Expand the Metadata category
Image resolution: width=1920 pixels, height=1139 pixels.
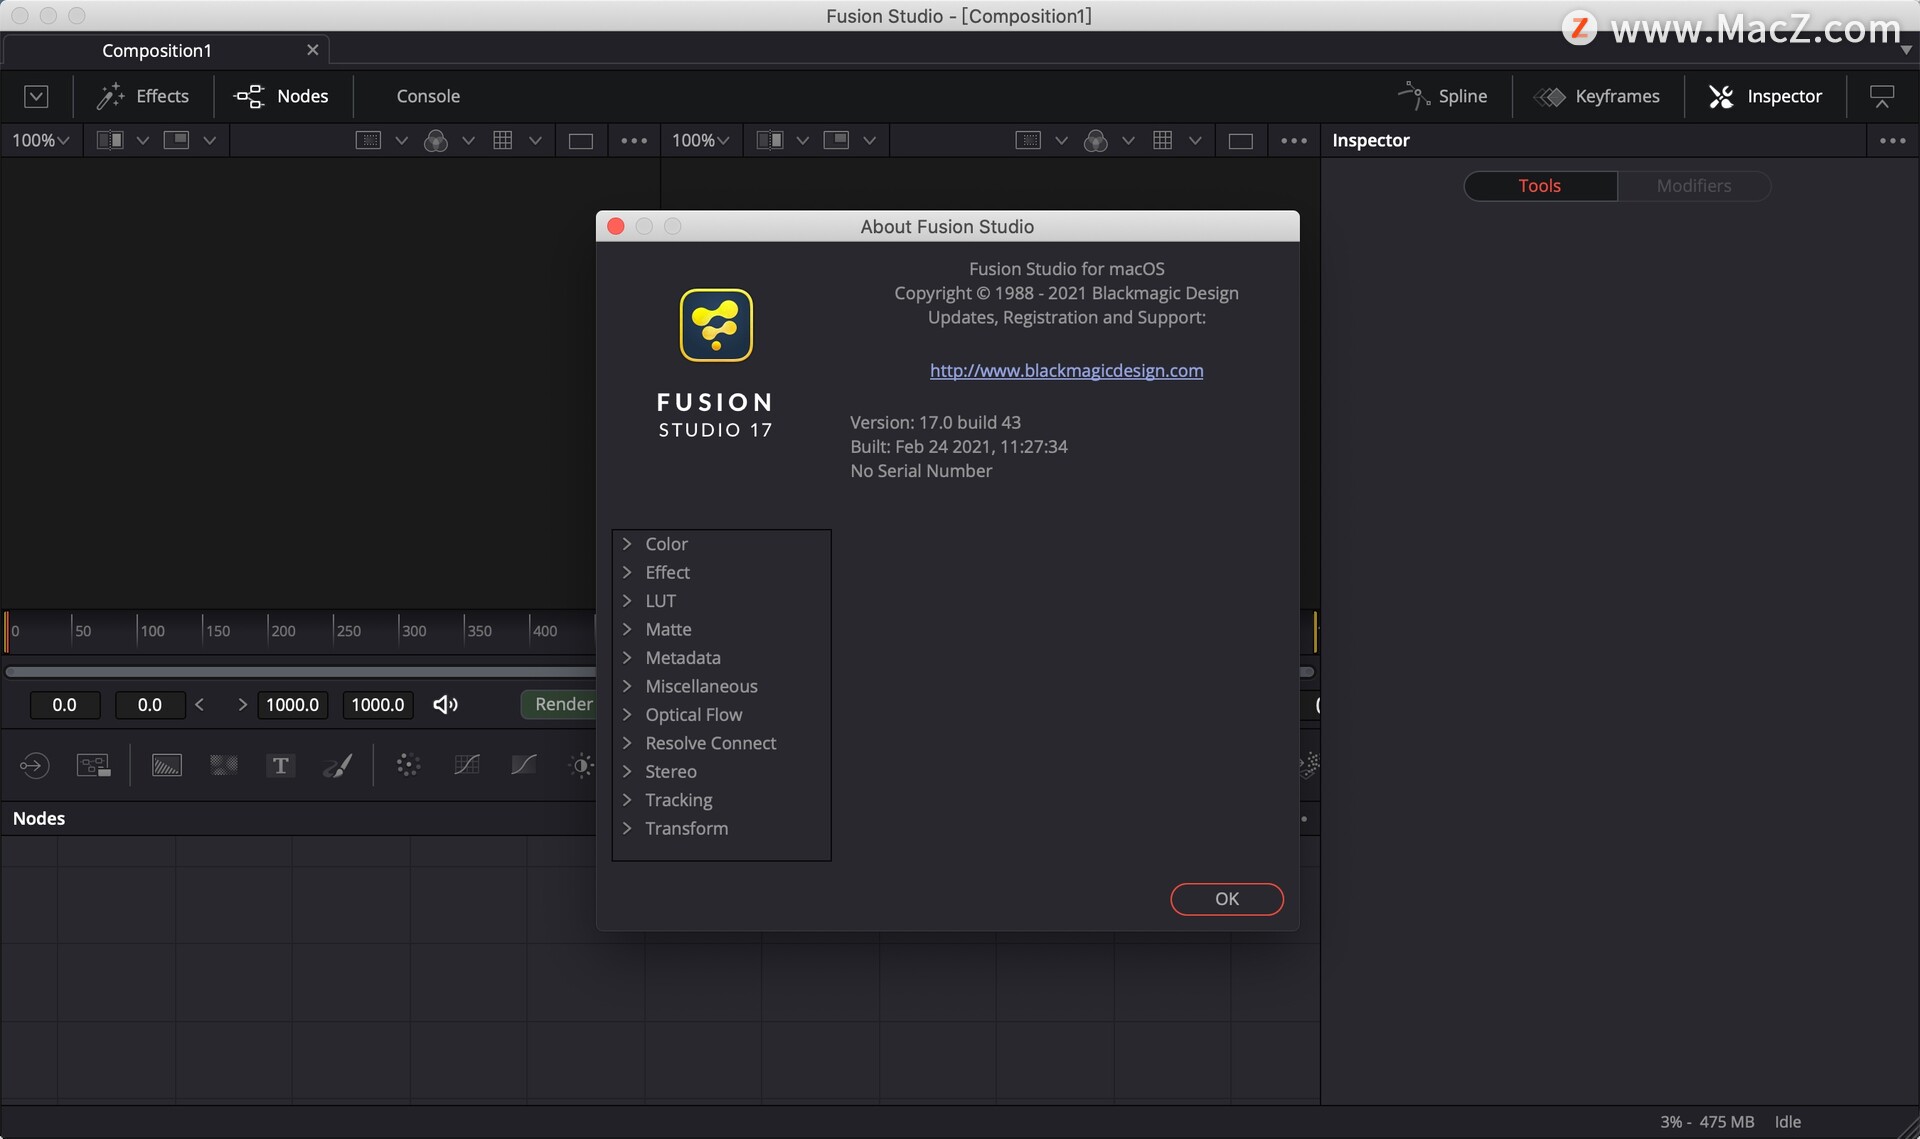coord(627,658)
